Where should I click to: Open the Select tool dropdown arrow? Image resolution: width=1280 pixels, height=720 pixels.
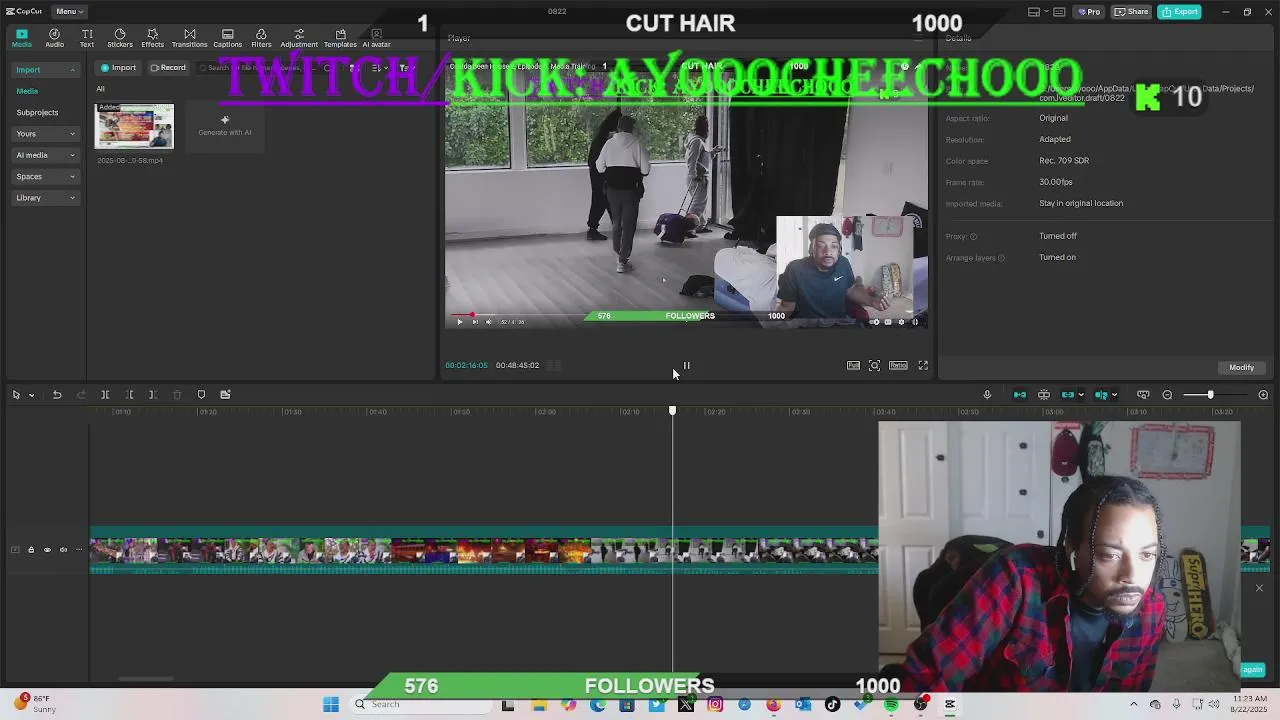[x=31, y=395]
